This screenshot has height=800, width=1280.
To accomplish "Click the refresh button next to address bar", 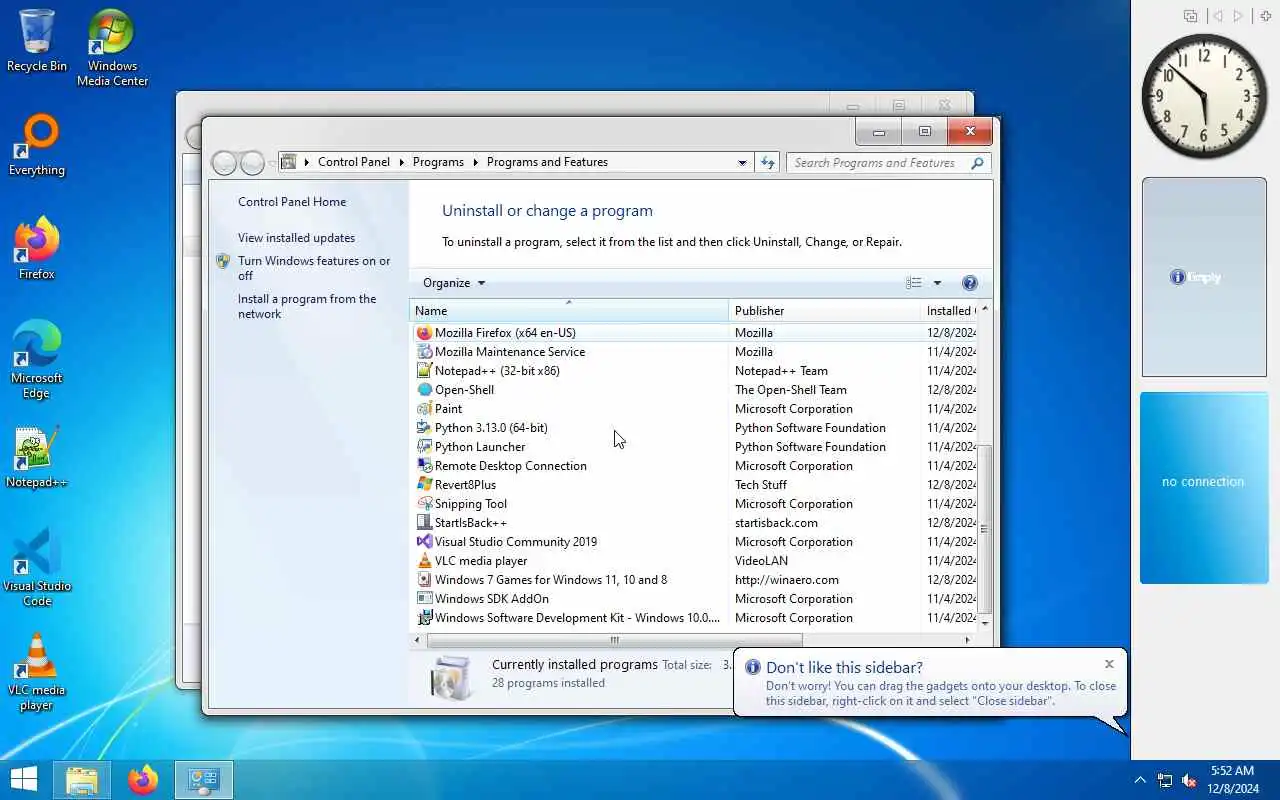I will tap(768, 162).
